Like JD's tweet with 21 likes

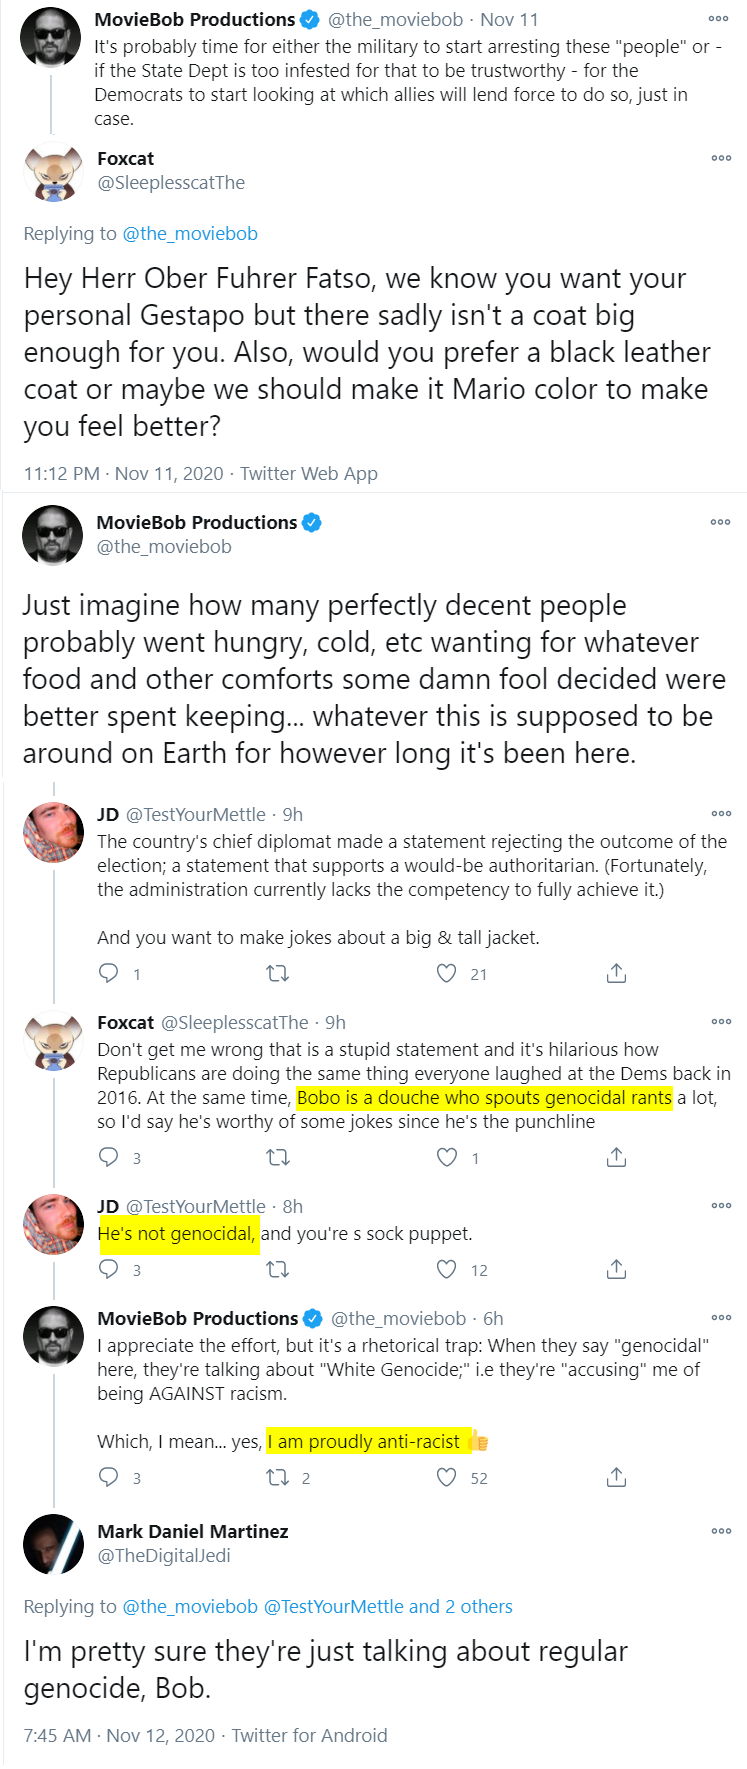point(447,973)
